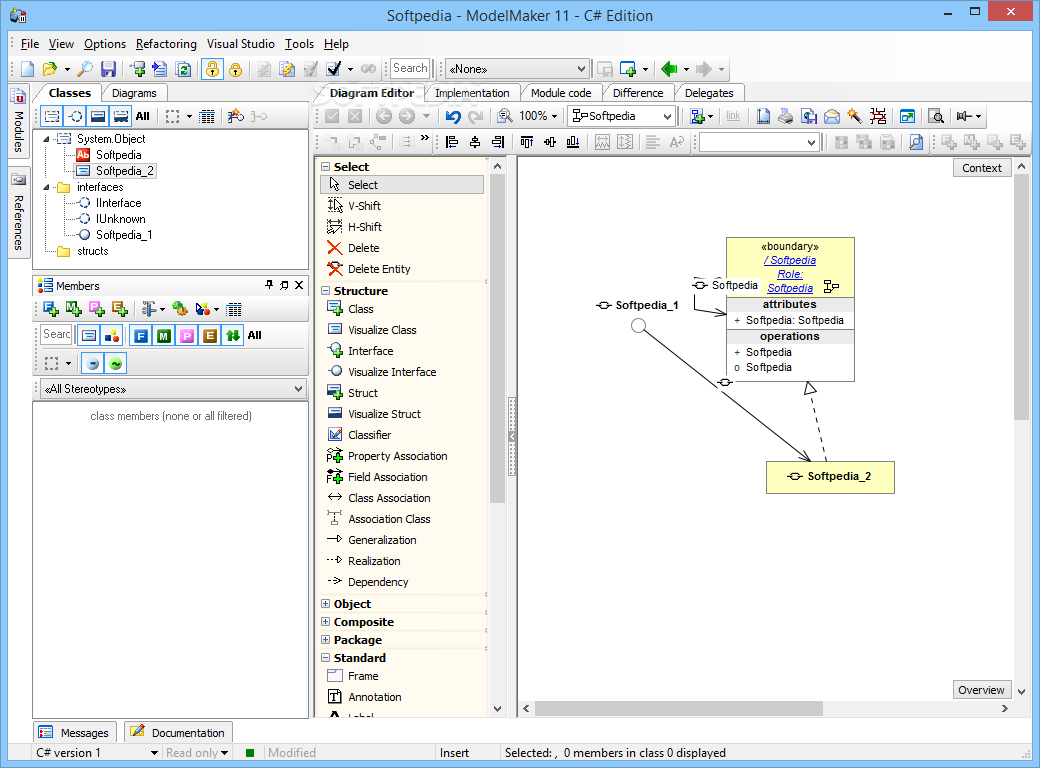Click the diagram vertical scrollbar thumb
Viewport: 1040px width, 768px height.
point(1021,296)
